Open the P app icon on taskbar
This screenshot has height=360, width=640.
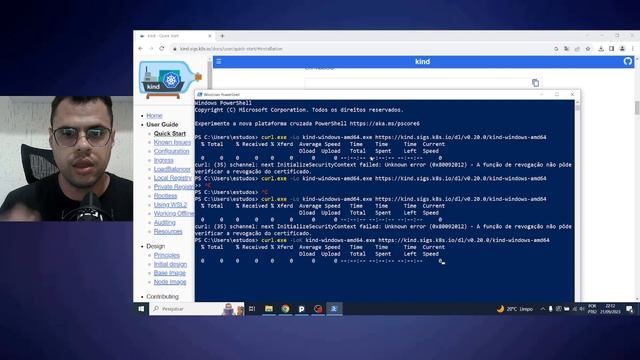[x=302, y=309]
